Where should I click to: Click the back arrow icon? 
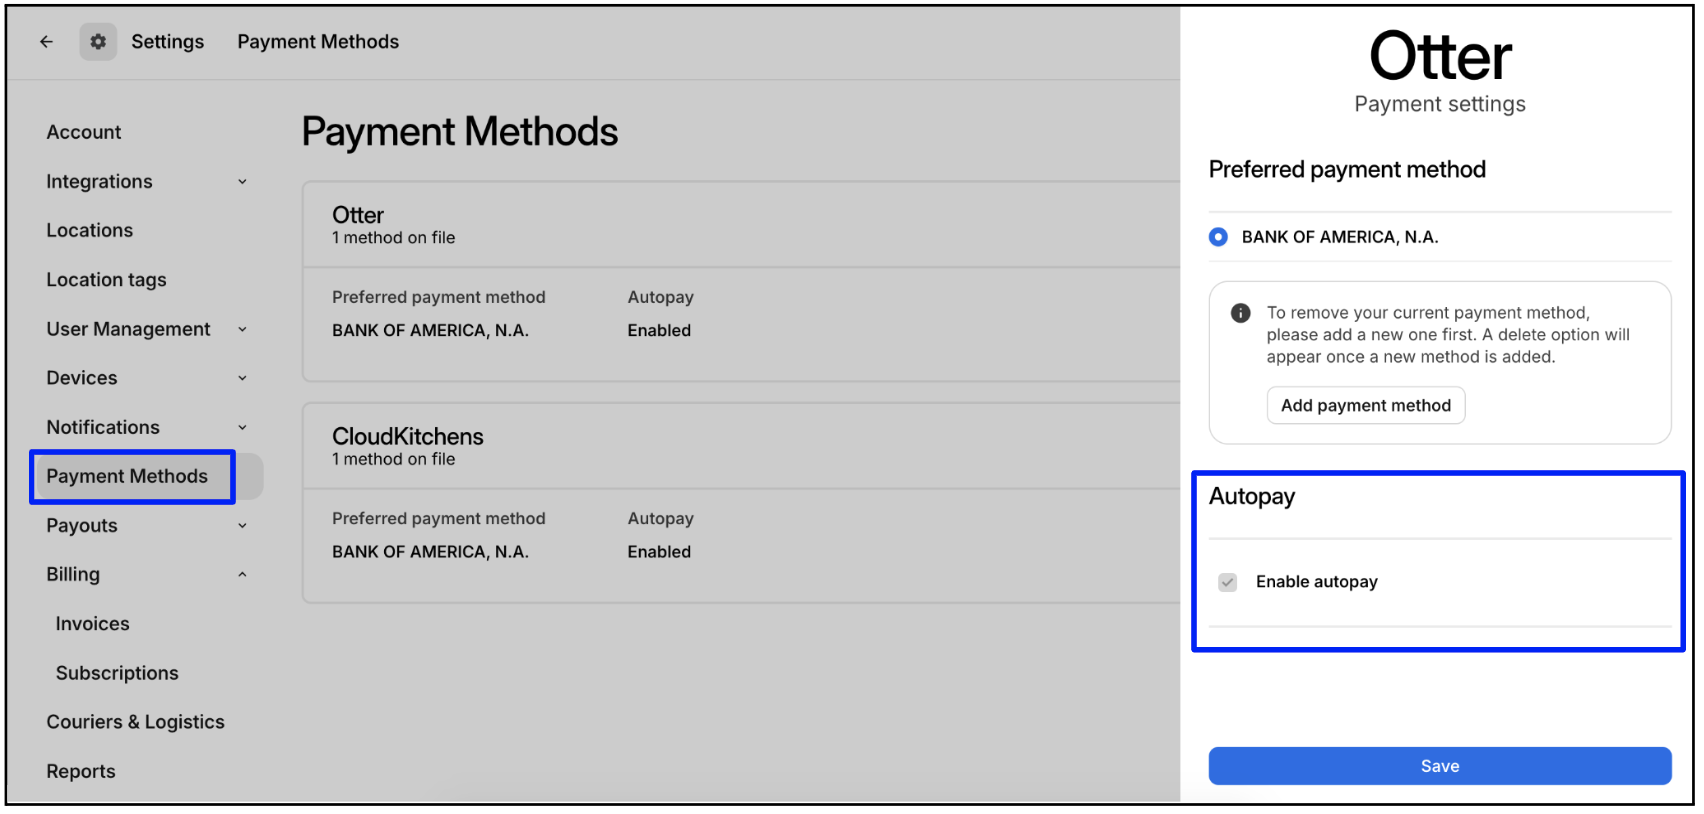[46, 42]
